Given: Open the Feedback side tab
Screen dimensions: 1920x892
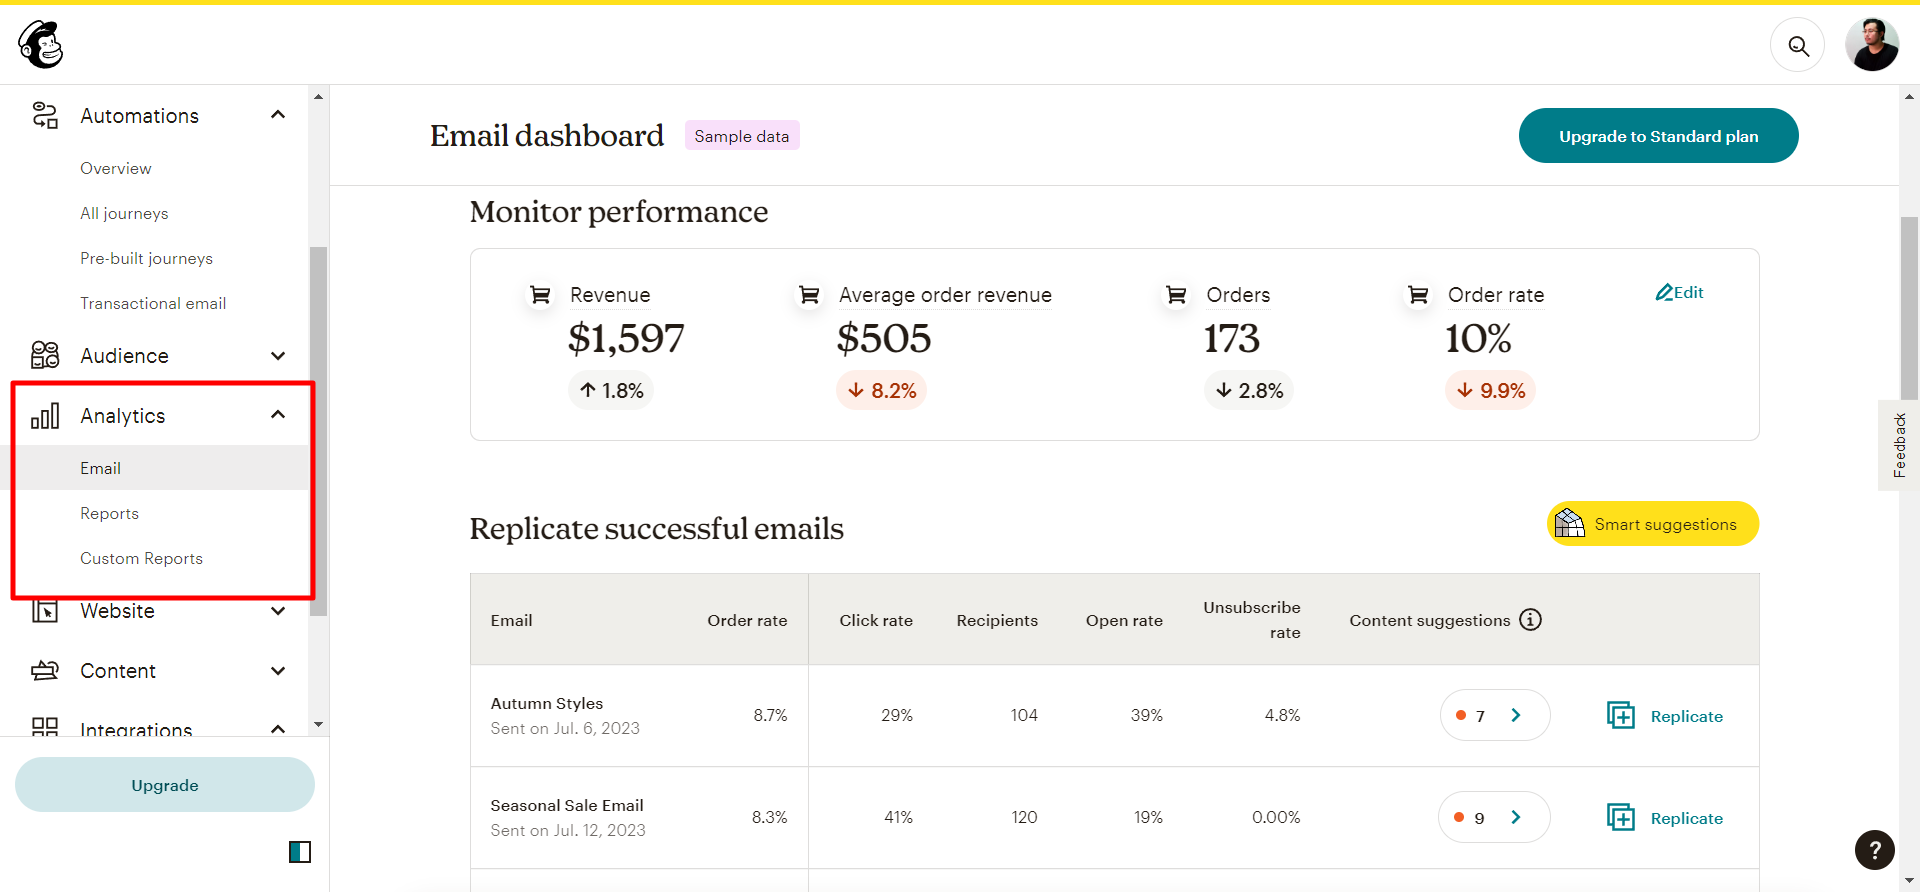Looking at the screenshot, I should 1899,445.
